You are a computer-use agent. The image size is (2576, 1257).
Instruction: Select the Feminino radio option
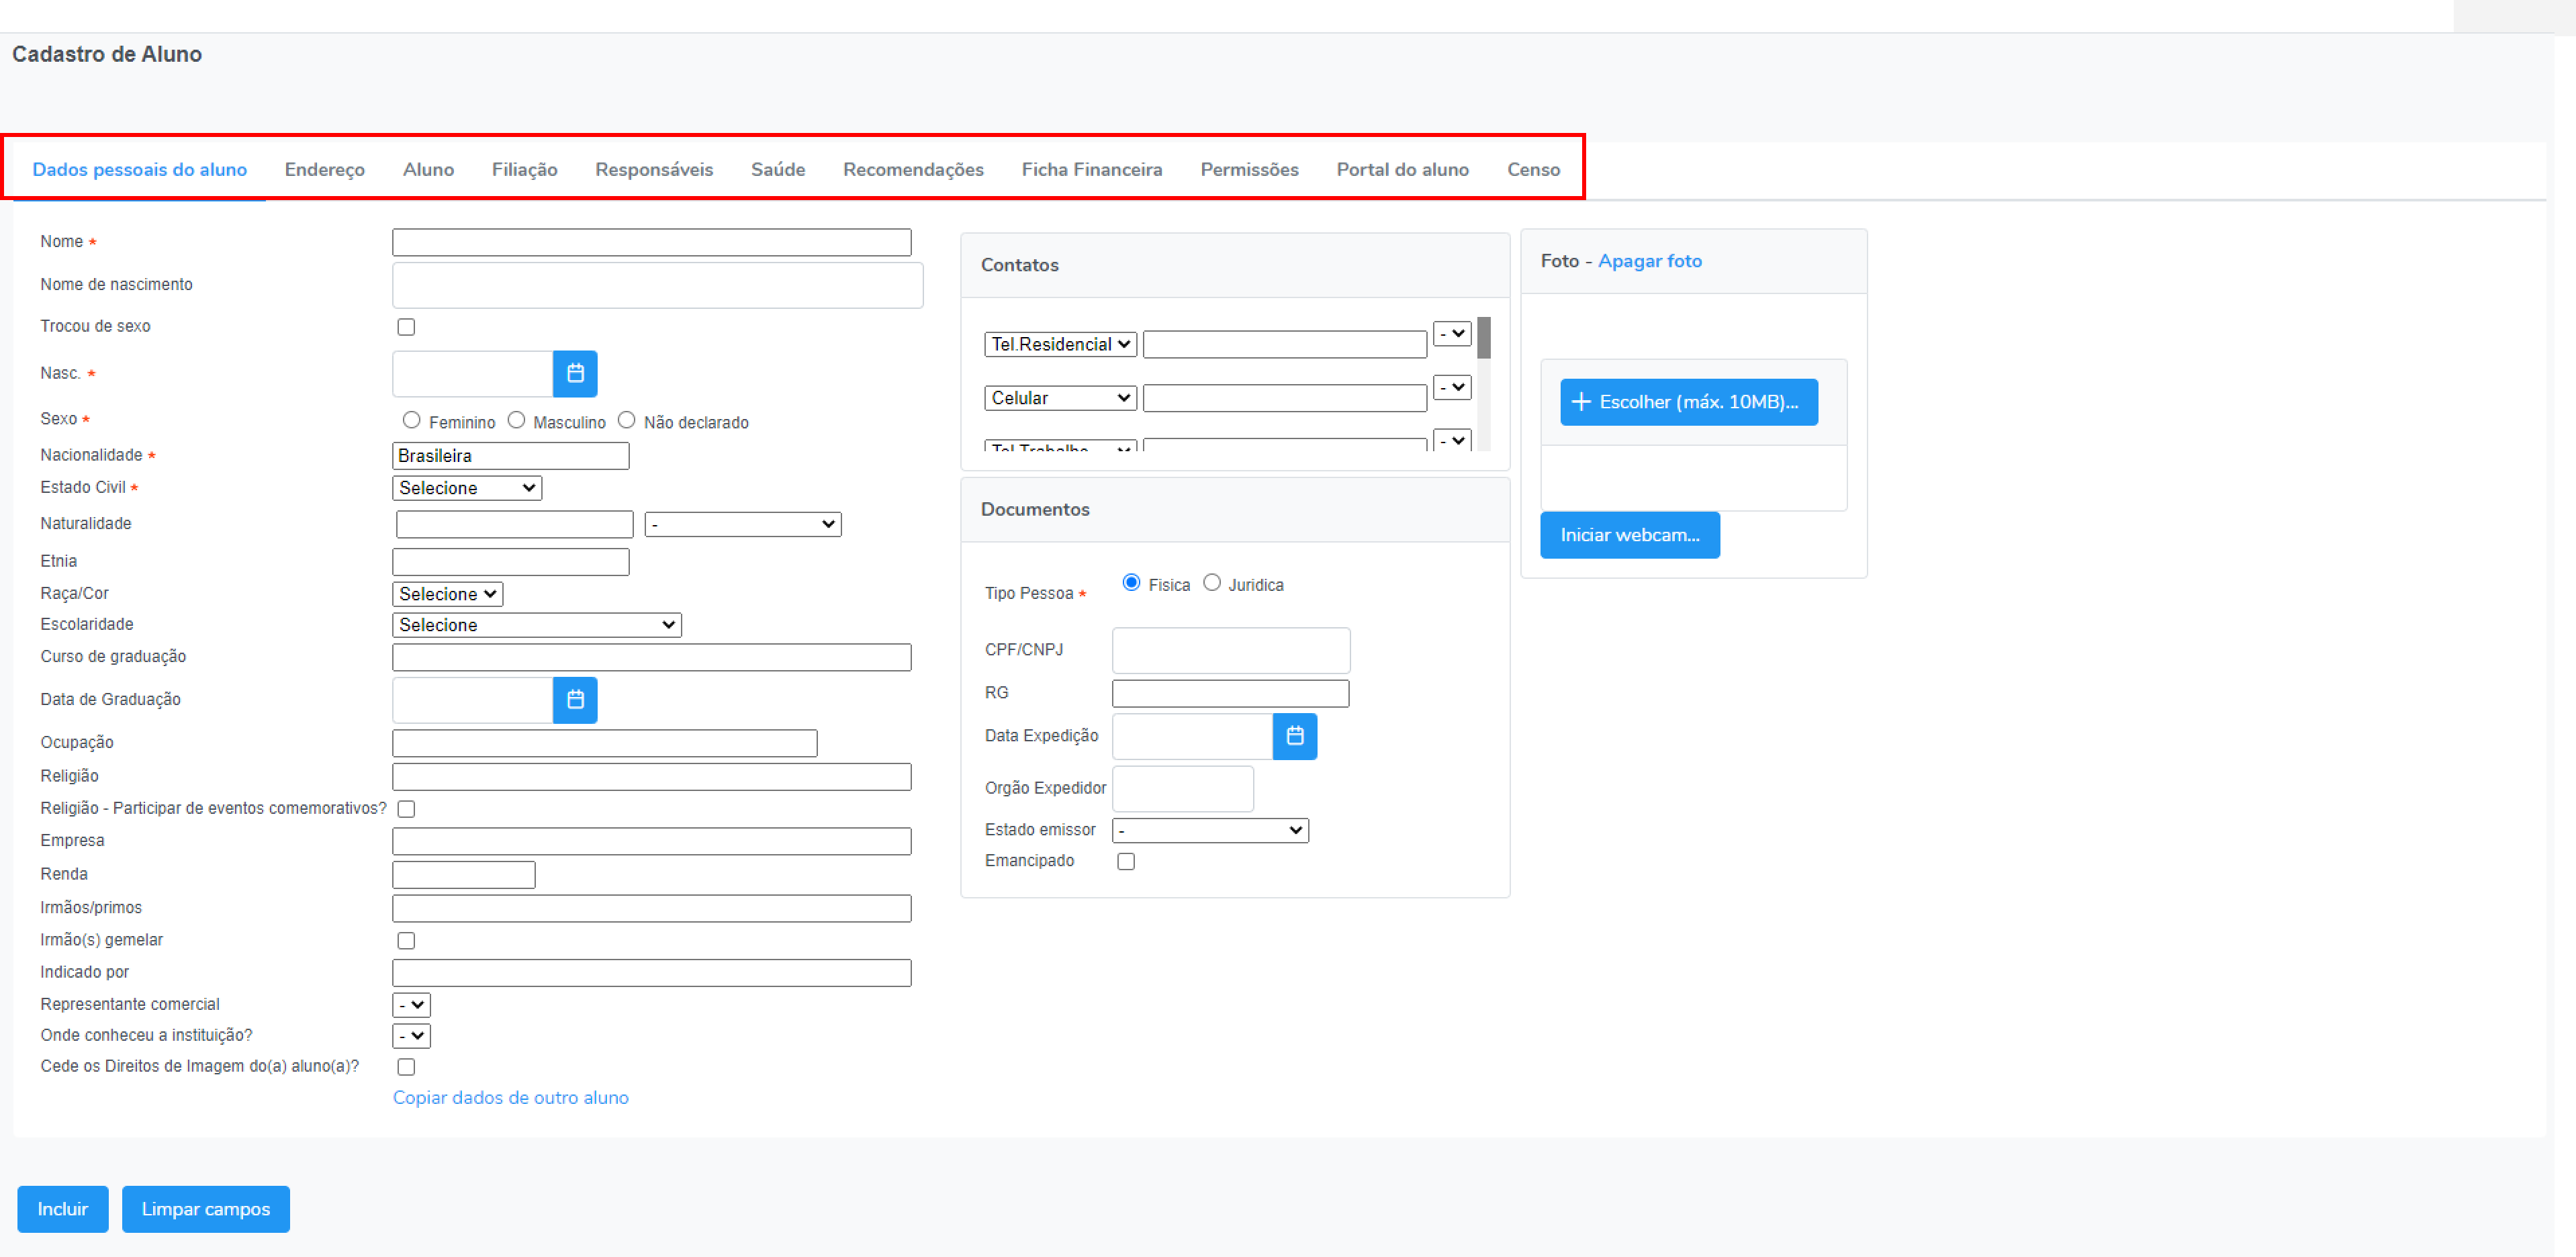click(x=411, y=420)
